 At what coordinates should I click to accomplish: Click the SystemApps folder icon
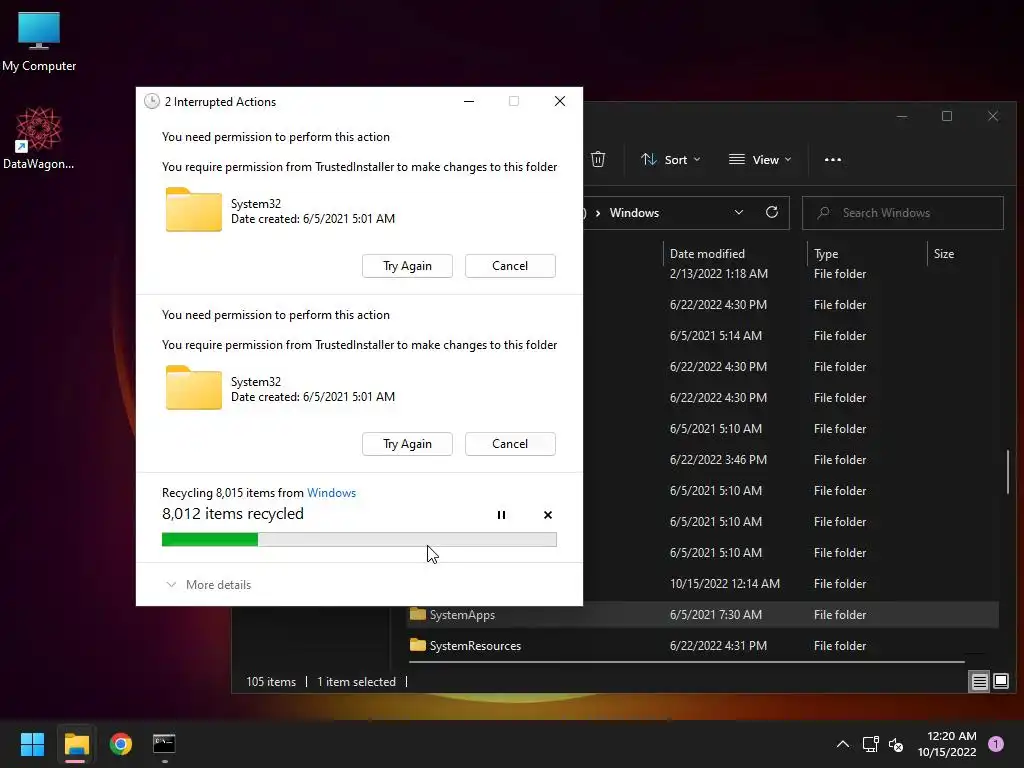417,614
